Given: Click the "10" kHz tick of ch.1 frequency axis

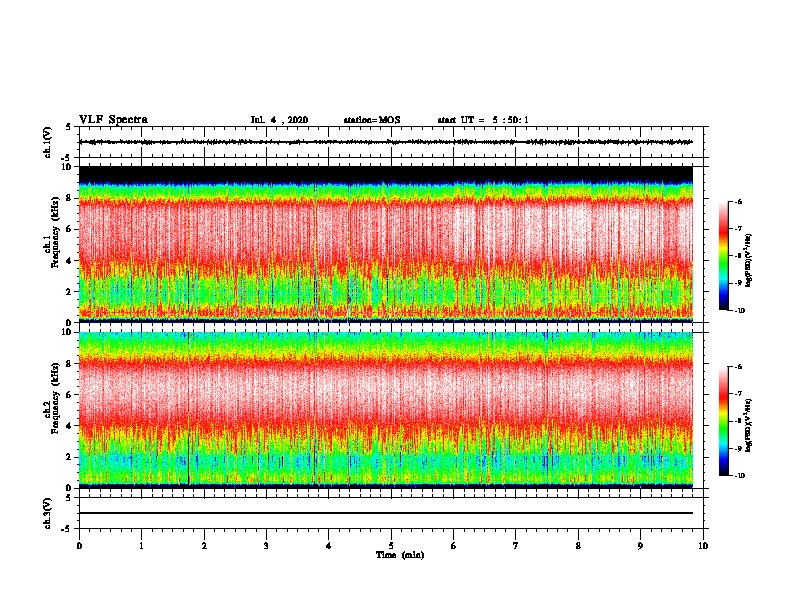Looking at the screenshot, I should (x=68, y=167).
